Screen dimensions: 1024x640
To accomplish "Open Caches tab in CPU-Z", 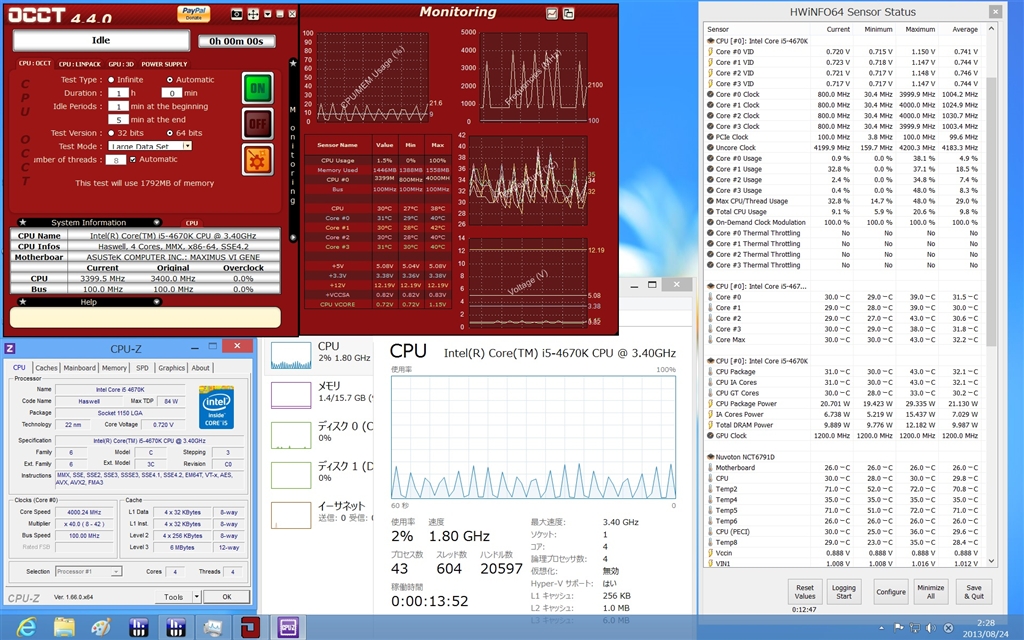I will click(x=46, y=368).
